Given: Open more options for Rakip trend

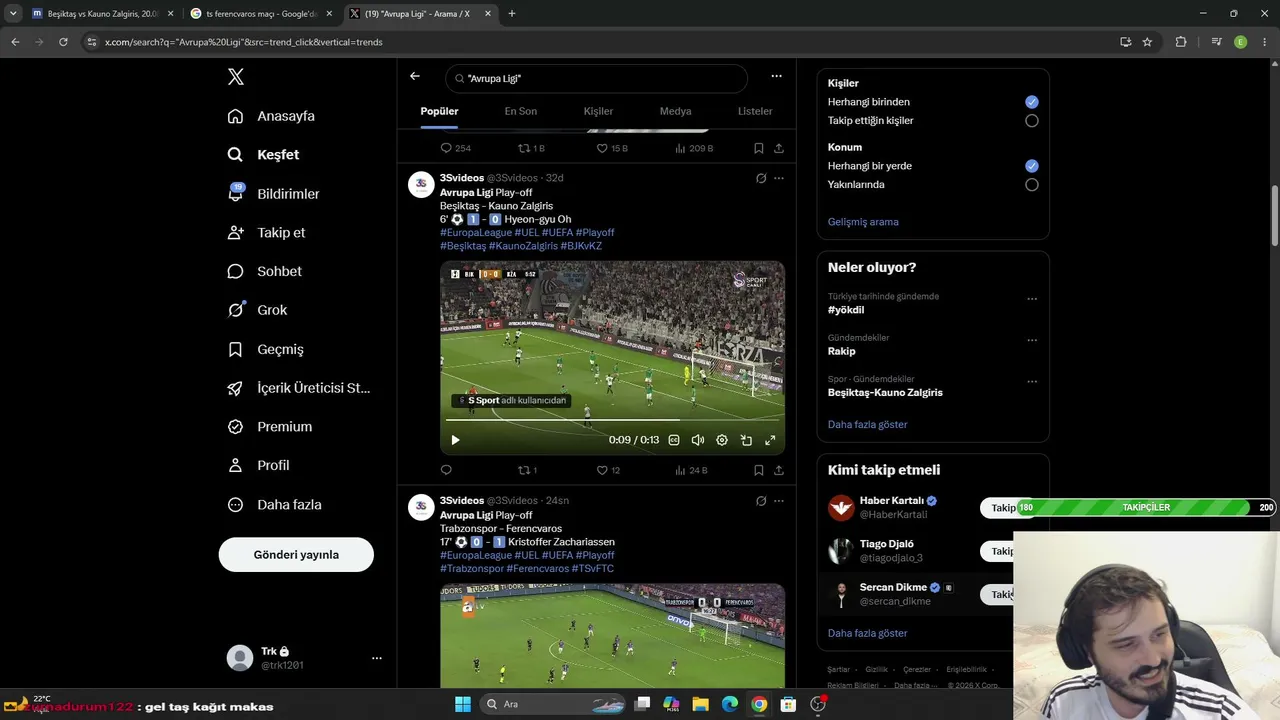Looking at the screenshot, I should click(x=1032, y=340).
